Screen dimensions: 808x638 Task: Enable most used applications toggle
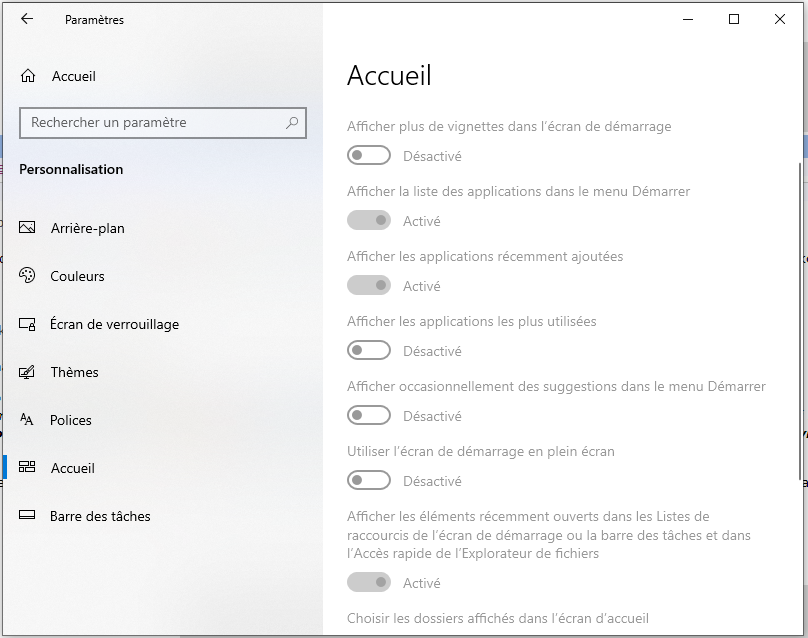(x=368, y=351)
